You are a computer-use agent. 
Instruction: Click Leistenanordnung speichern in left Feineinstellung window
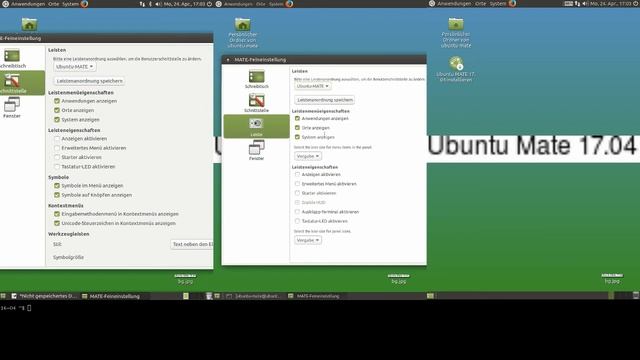(x=89, y=81)
